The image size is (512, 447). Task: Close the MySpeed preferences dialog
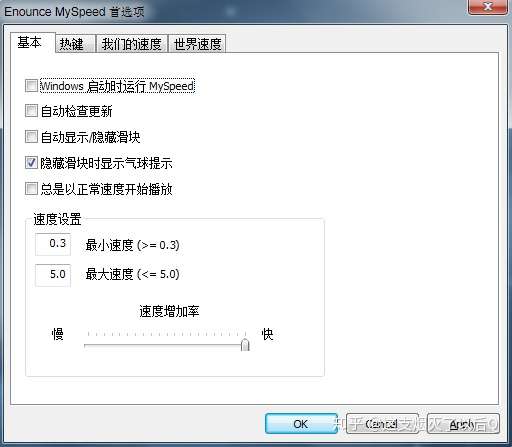click(488, 7)
